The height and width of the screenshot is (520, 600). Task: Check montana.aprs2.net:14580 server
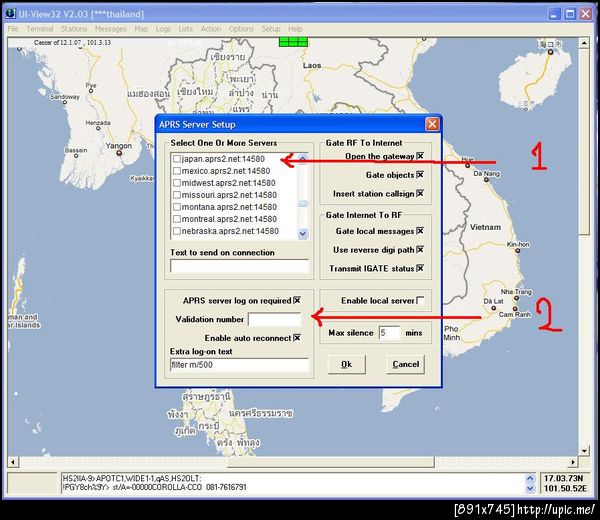point(177,207)
